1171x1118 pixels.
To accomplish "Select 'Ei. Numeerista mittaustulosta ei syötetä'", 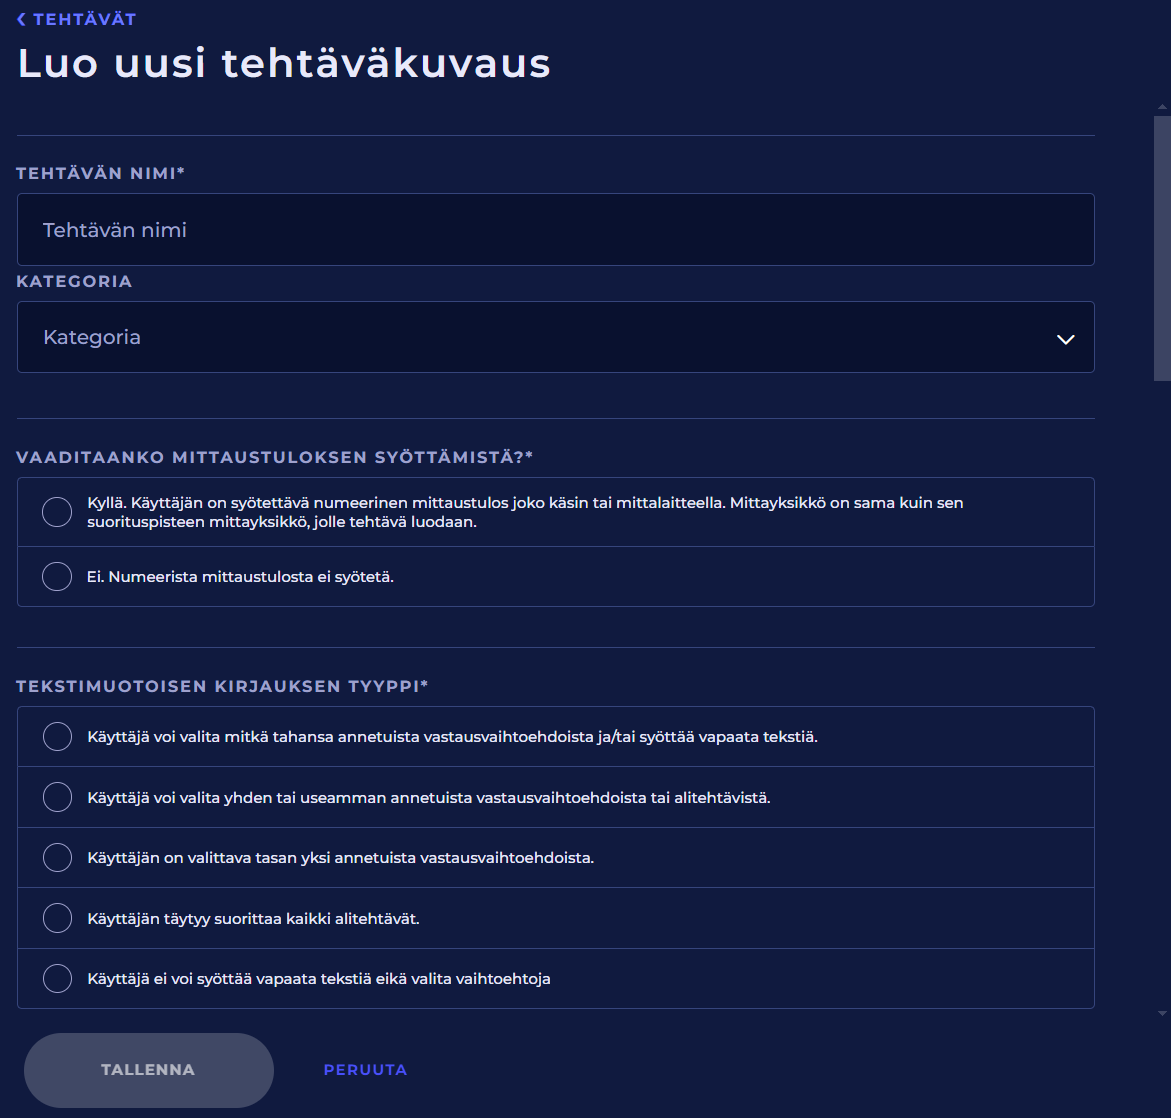I will tap(57, 577).
